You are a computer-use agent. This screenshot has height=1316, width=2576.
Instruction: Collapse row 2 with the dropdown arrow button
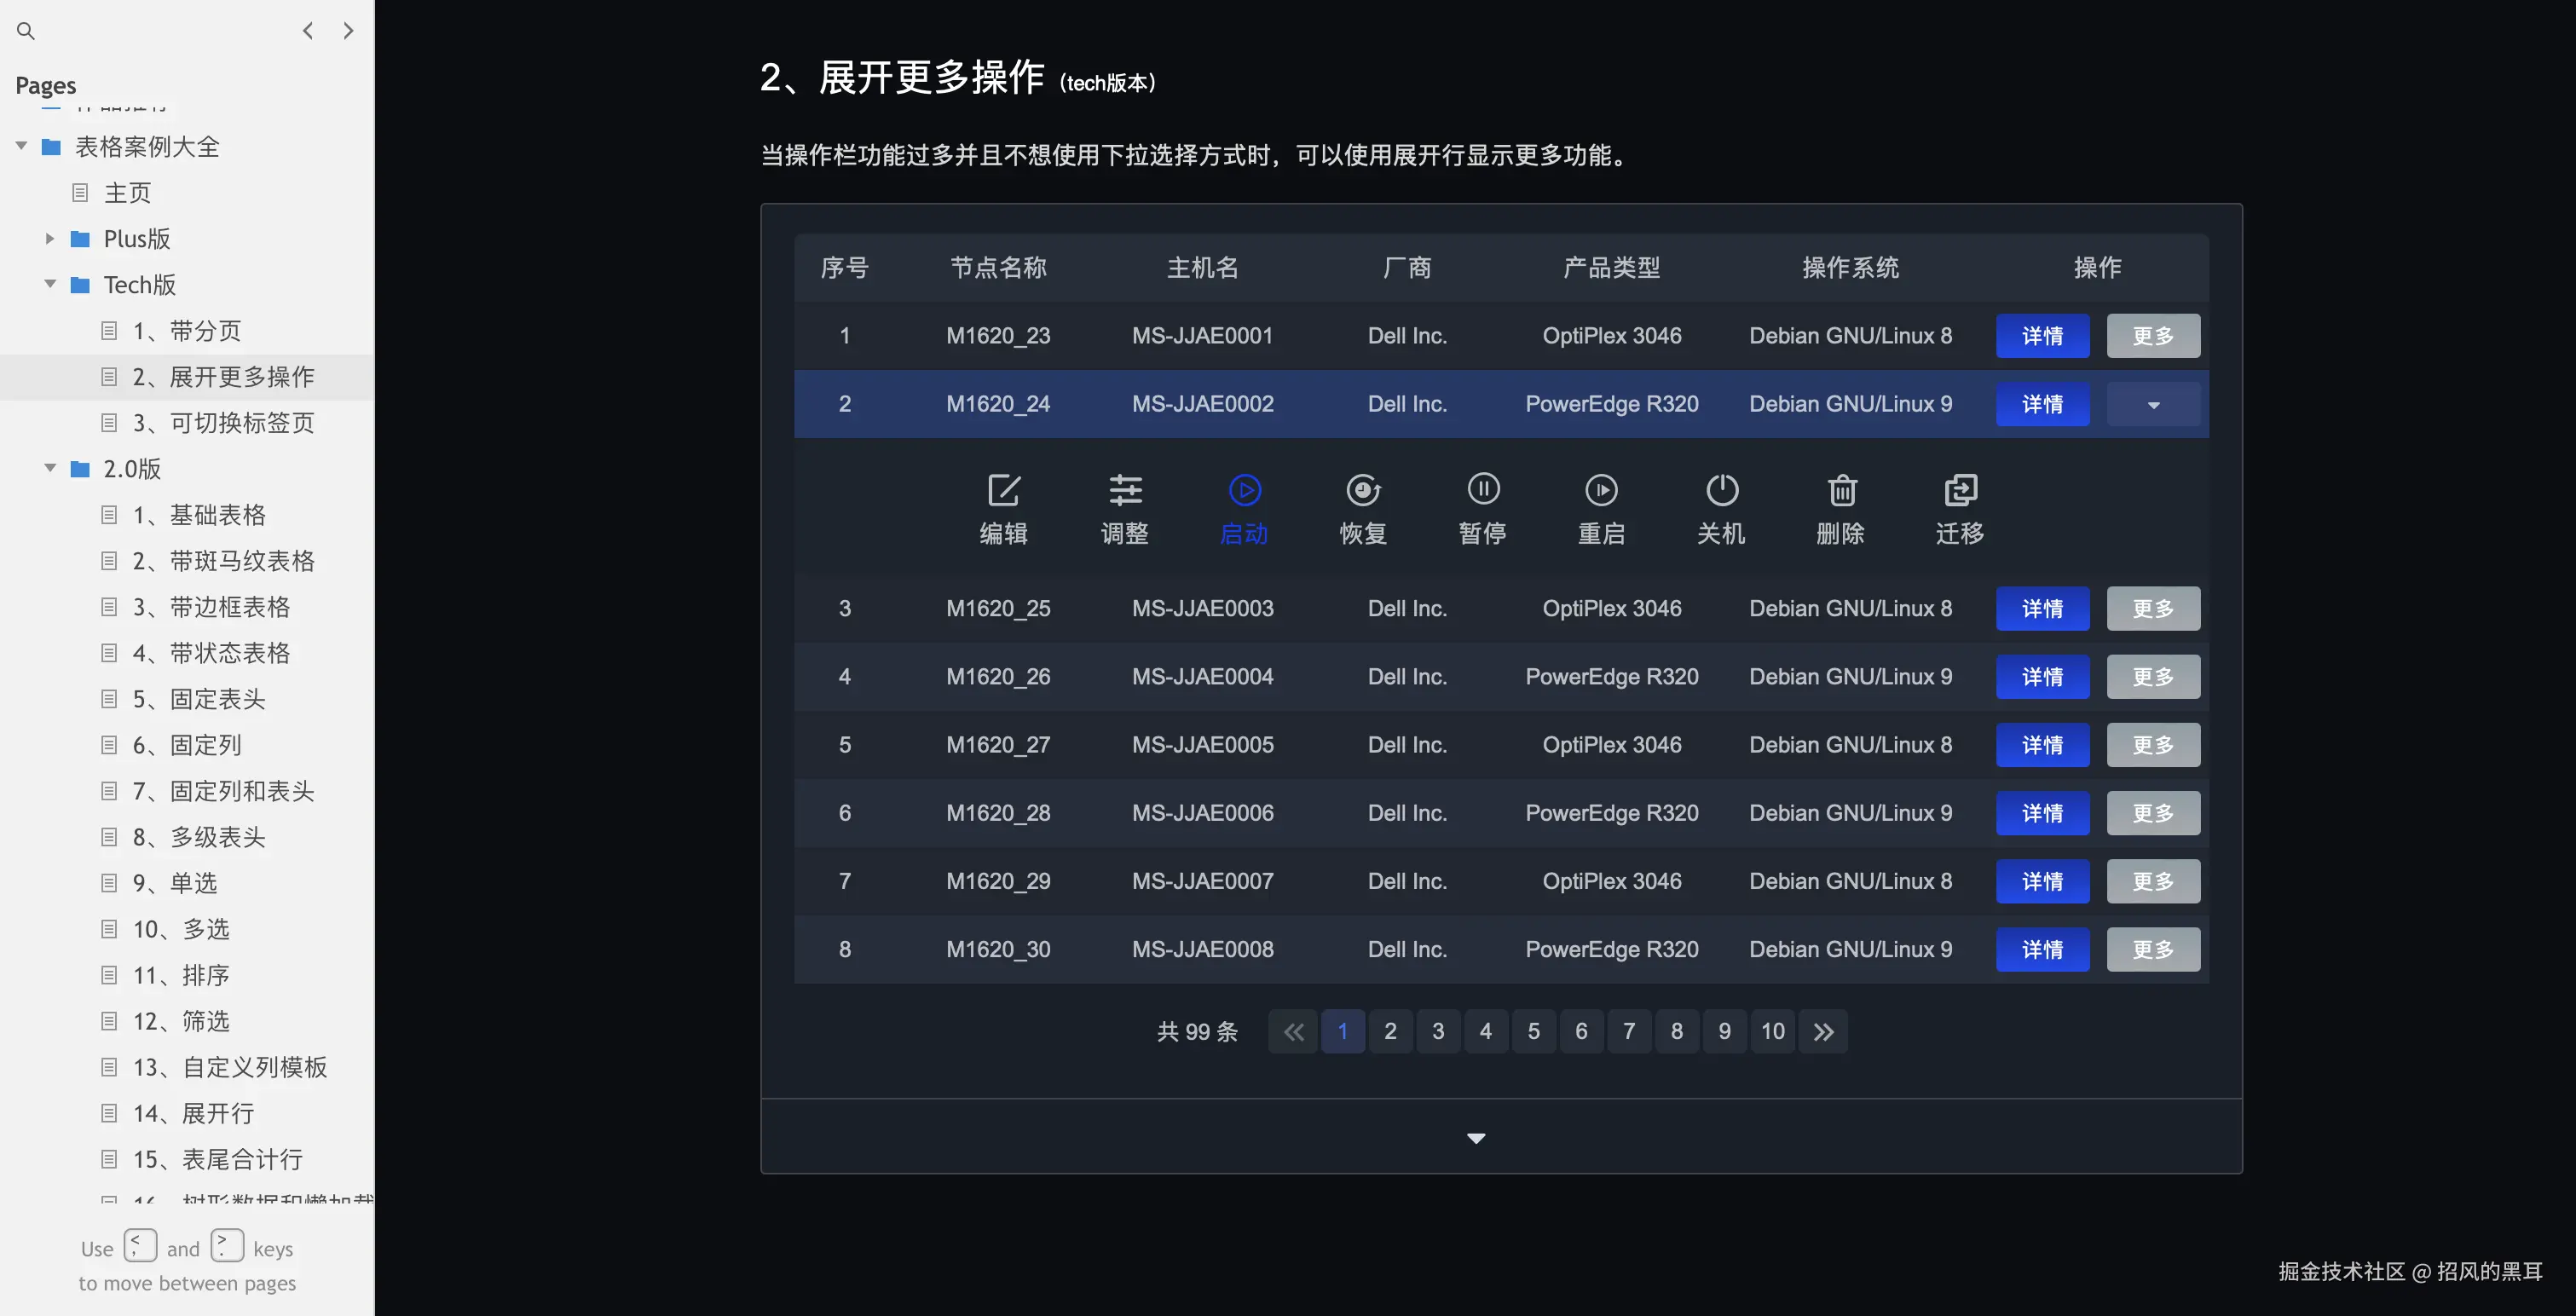click(2153, 404)
